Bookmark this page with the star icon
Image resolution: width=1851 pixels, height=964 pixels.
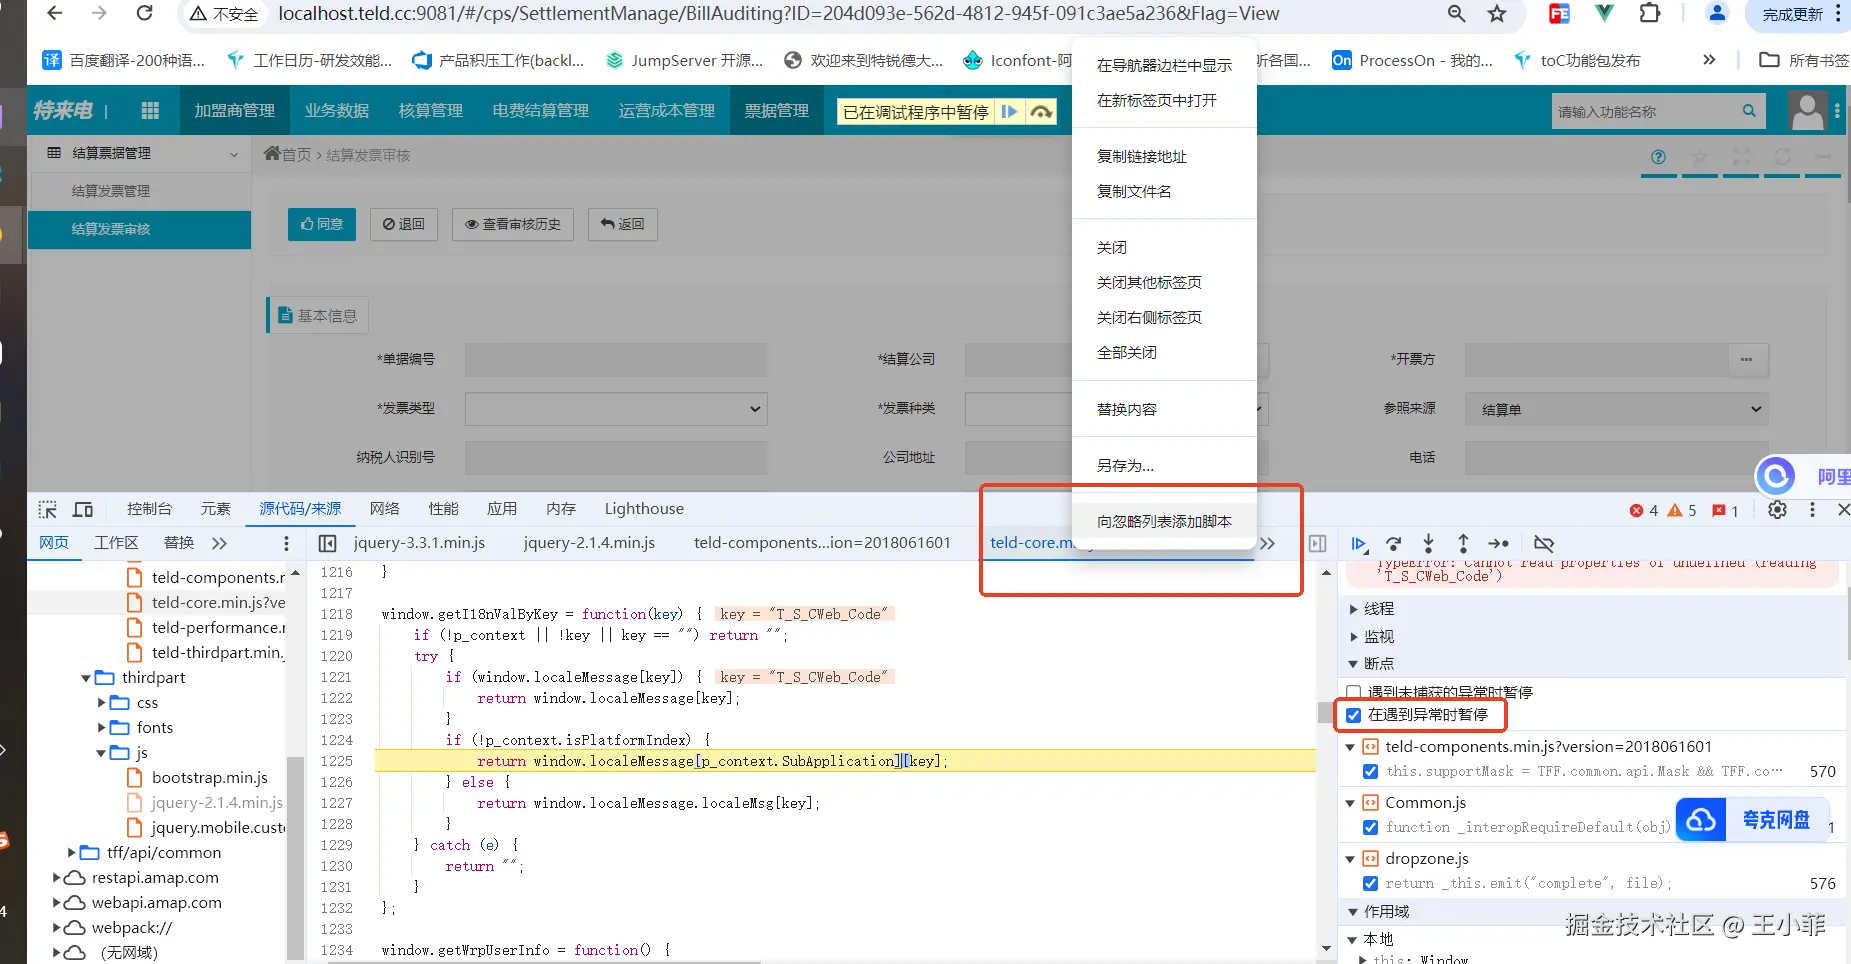tap(1497, 14)
